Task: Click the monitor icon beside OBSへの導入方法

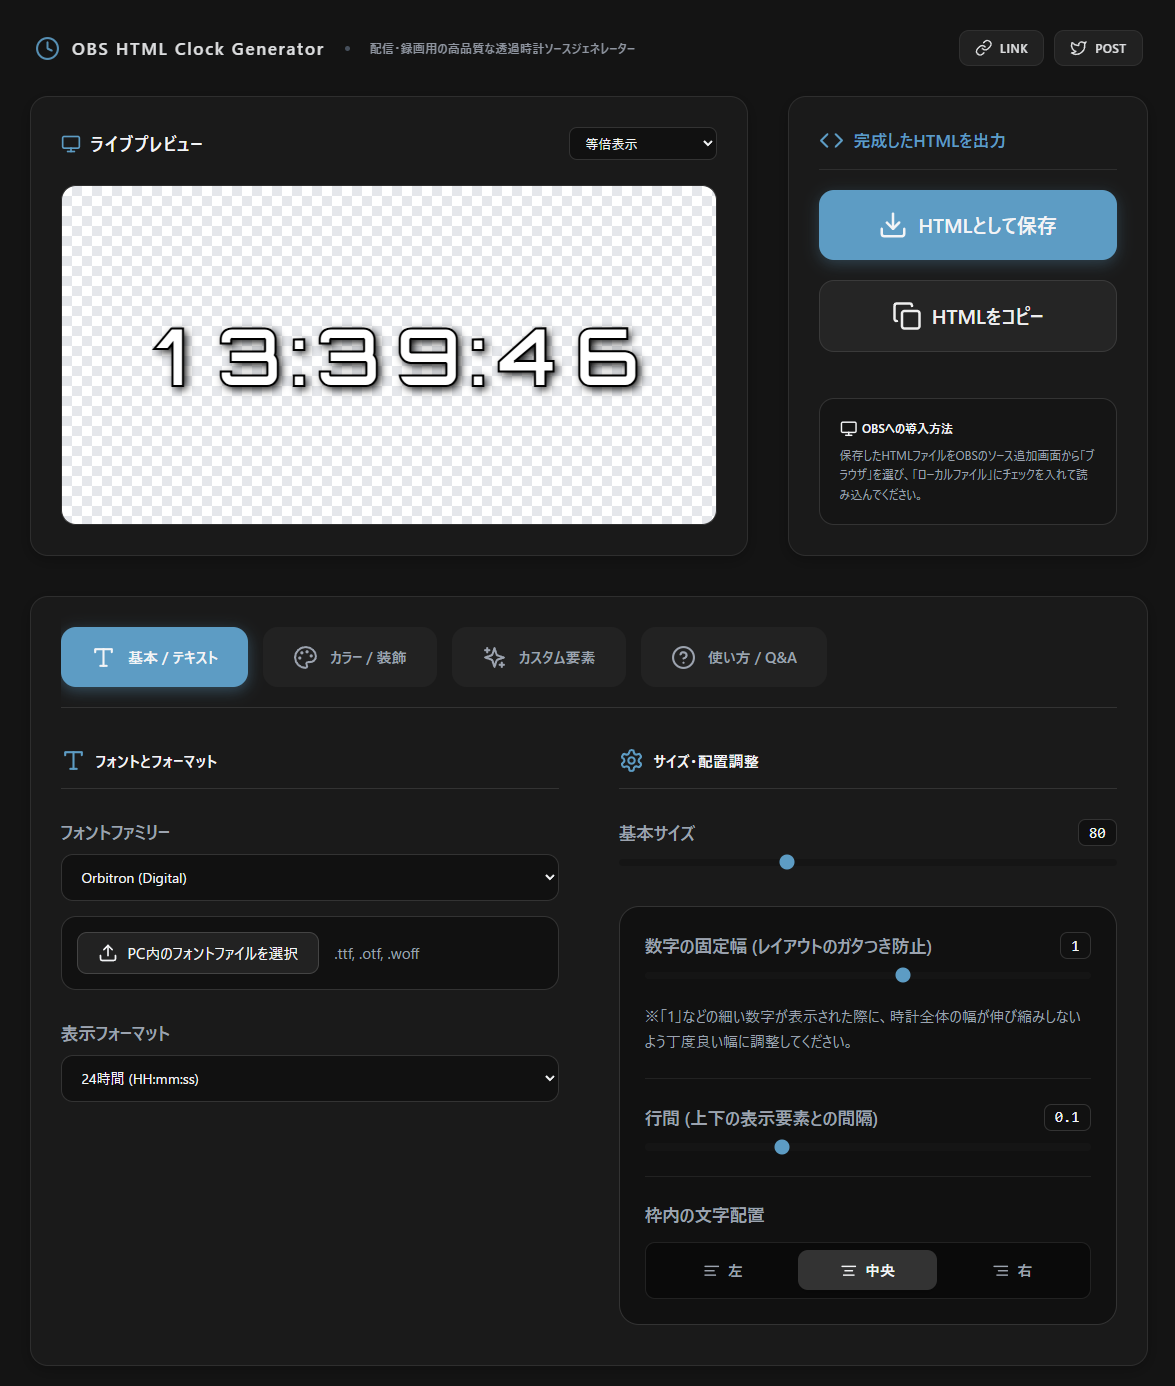Action: click(848, 428)
